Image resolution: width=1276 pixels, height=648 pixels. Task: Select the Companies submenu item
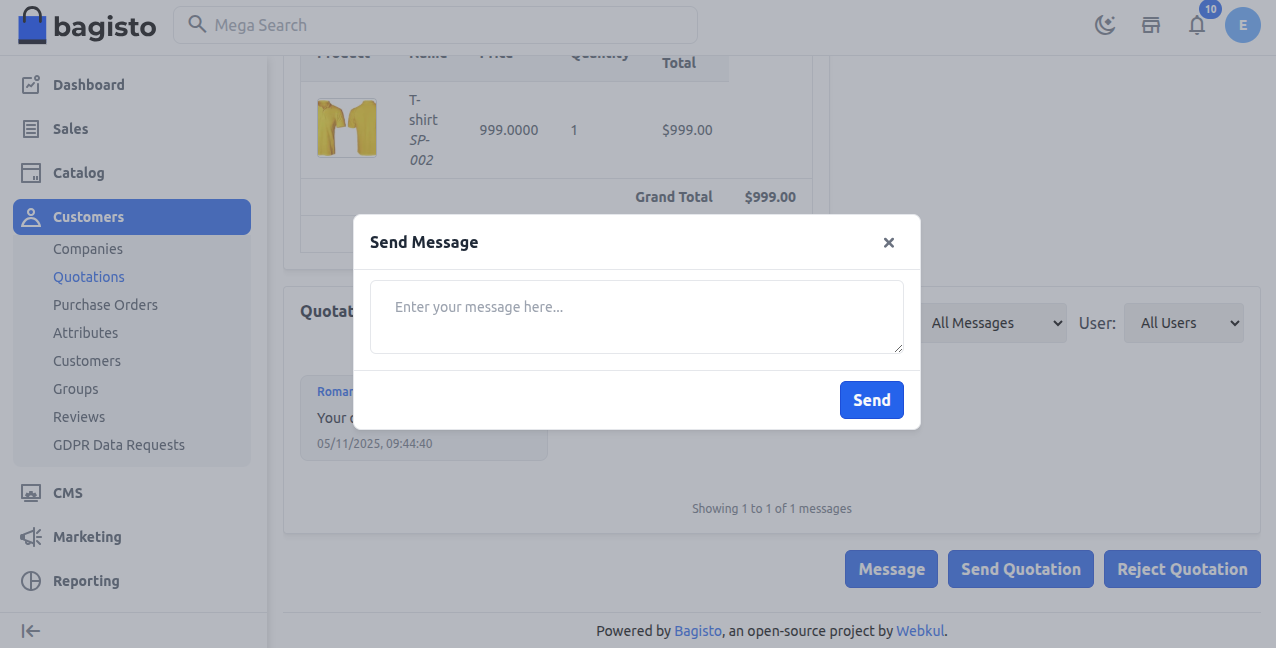[x=88, y=249]
